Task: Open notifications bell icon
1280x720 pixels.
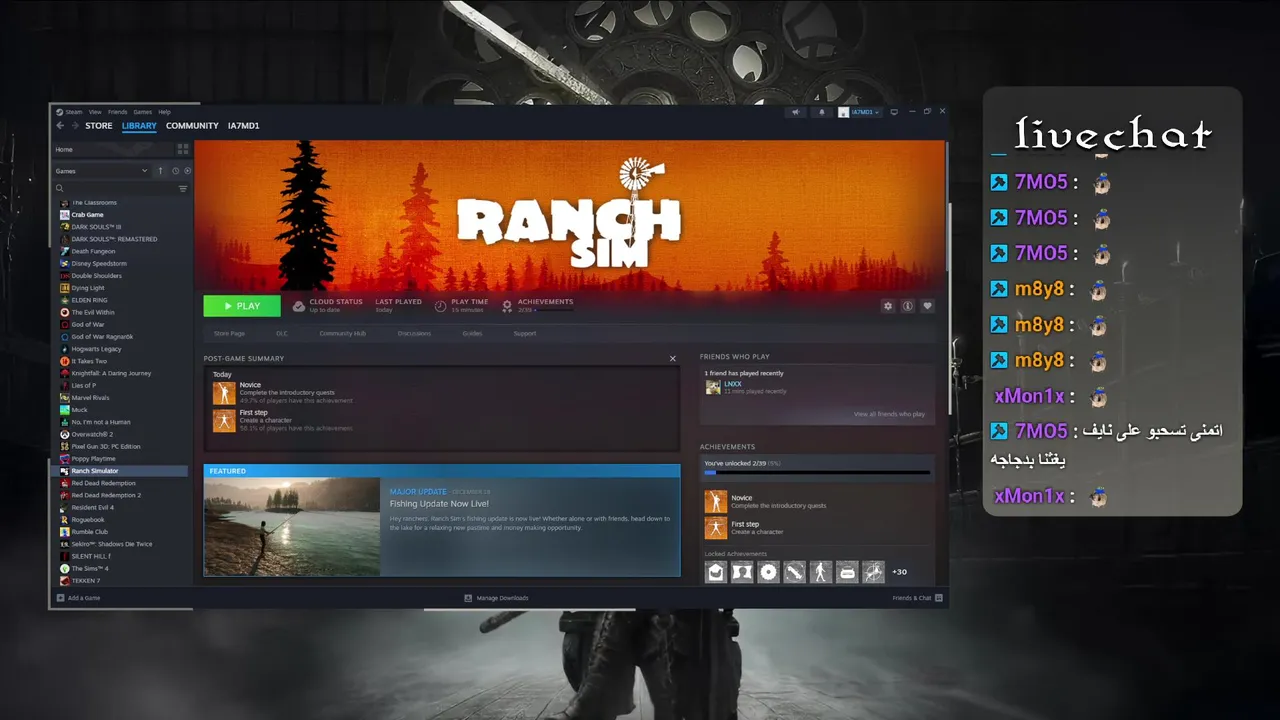Action: 822,112
